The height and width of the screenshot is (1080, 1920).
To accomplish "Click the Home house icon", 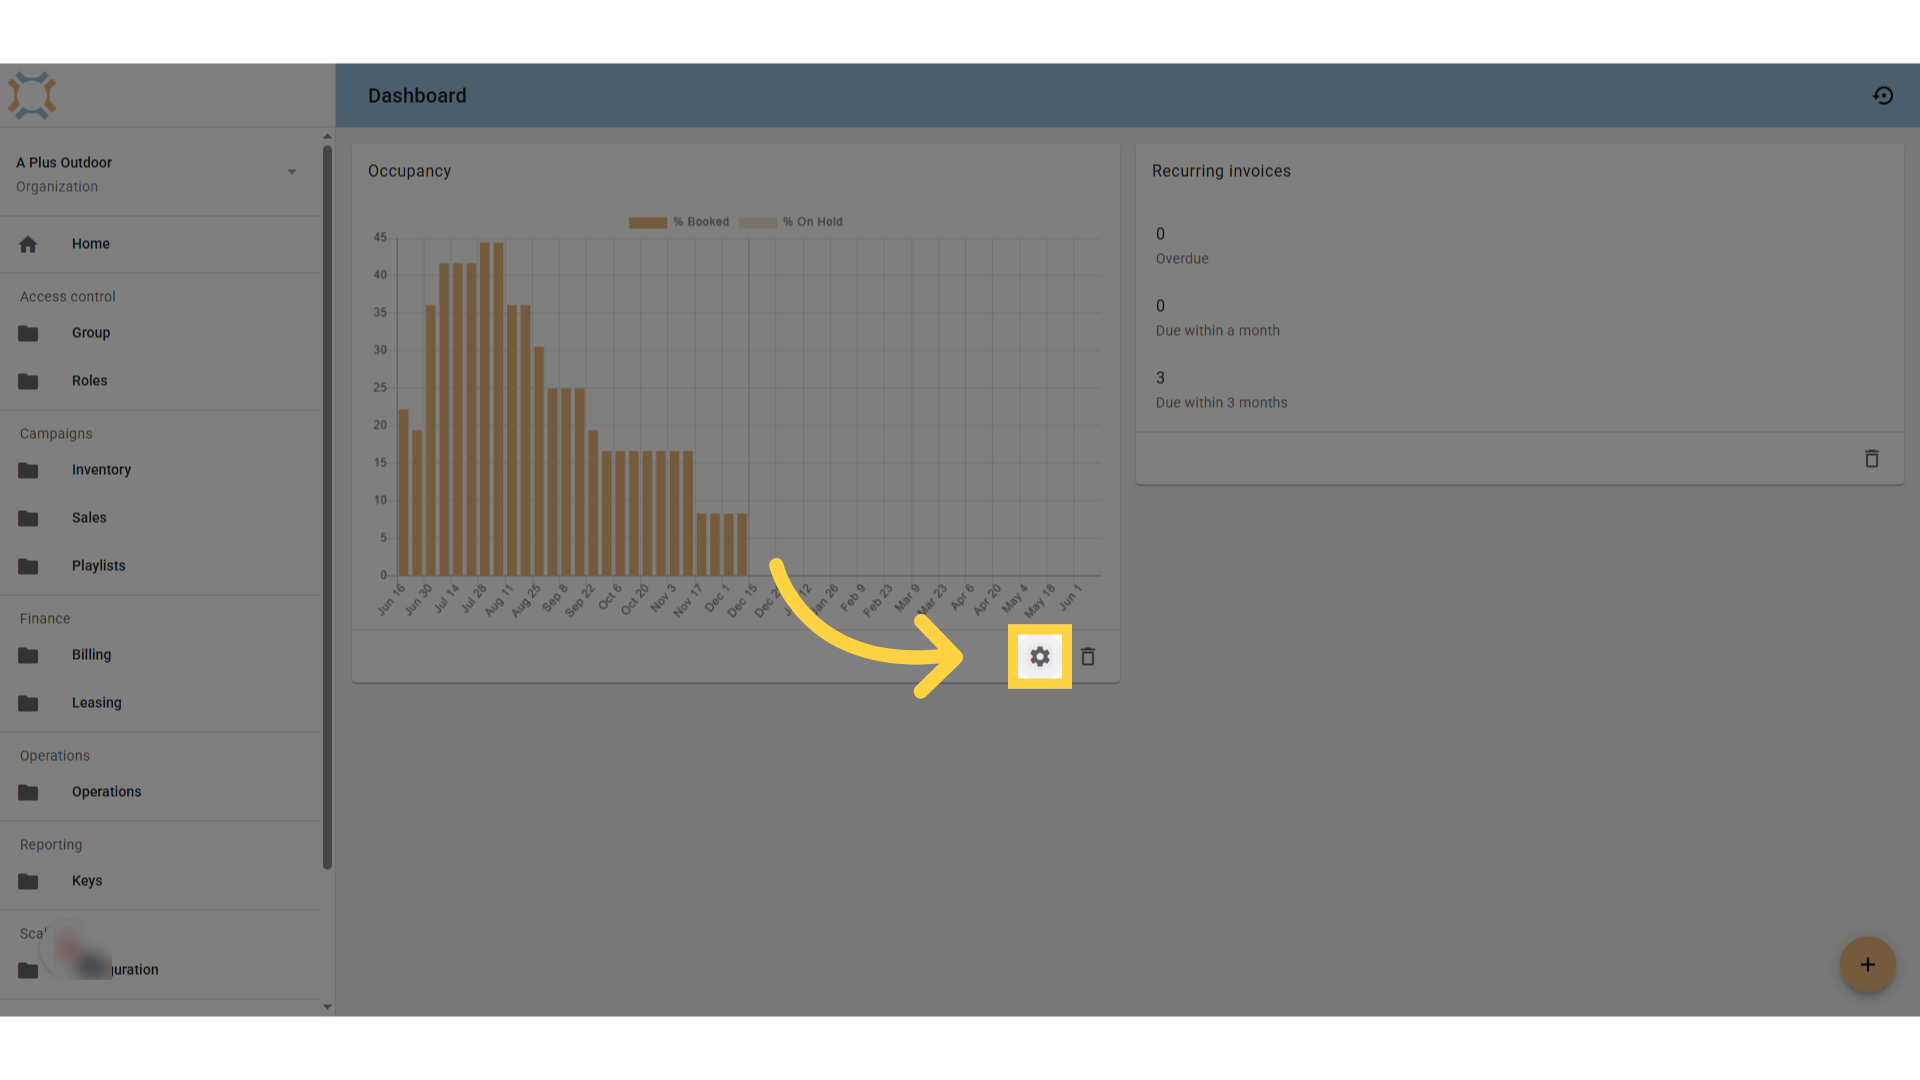I will pyautogui.click(x=28, y=244).
